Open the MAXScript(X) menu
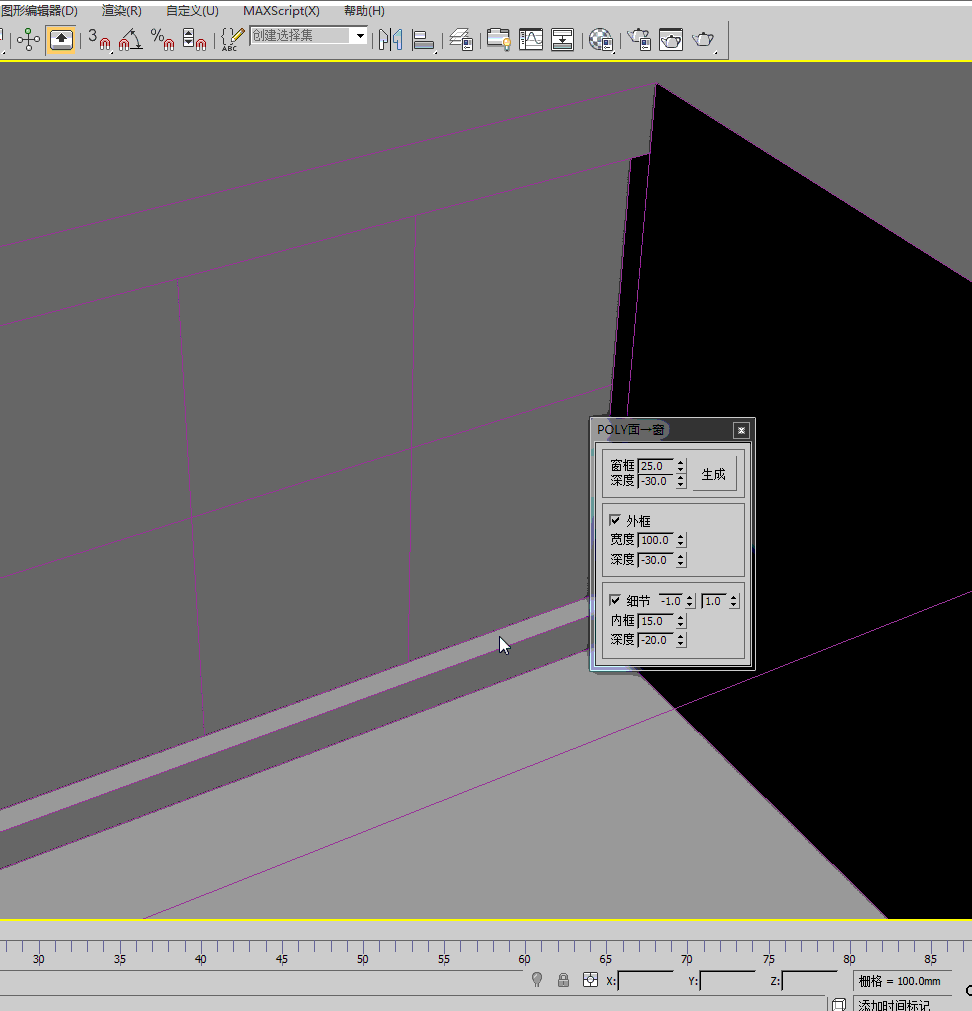The height and width of the screenshot is (1011, 972). pos(281,11)
